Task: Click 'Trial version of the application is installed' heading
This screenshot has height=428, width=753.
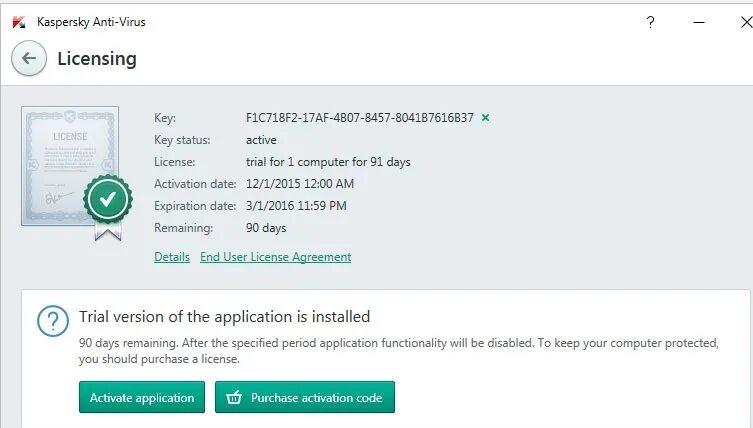Action: (225, 317)
